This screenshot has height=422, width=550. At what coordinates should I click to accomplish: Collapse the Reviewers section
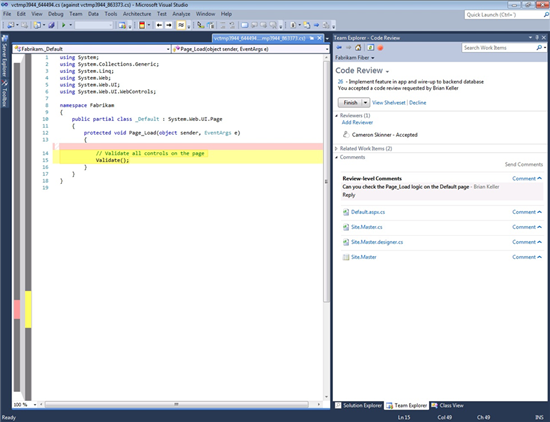(x=336, y=115)
